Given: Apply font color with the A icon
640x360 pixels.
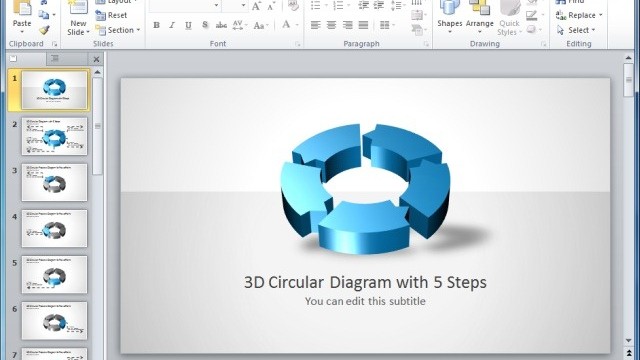Looking at the screenshot, I should tap(286, 25).
